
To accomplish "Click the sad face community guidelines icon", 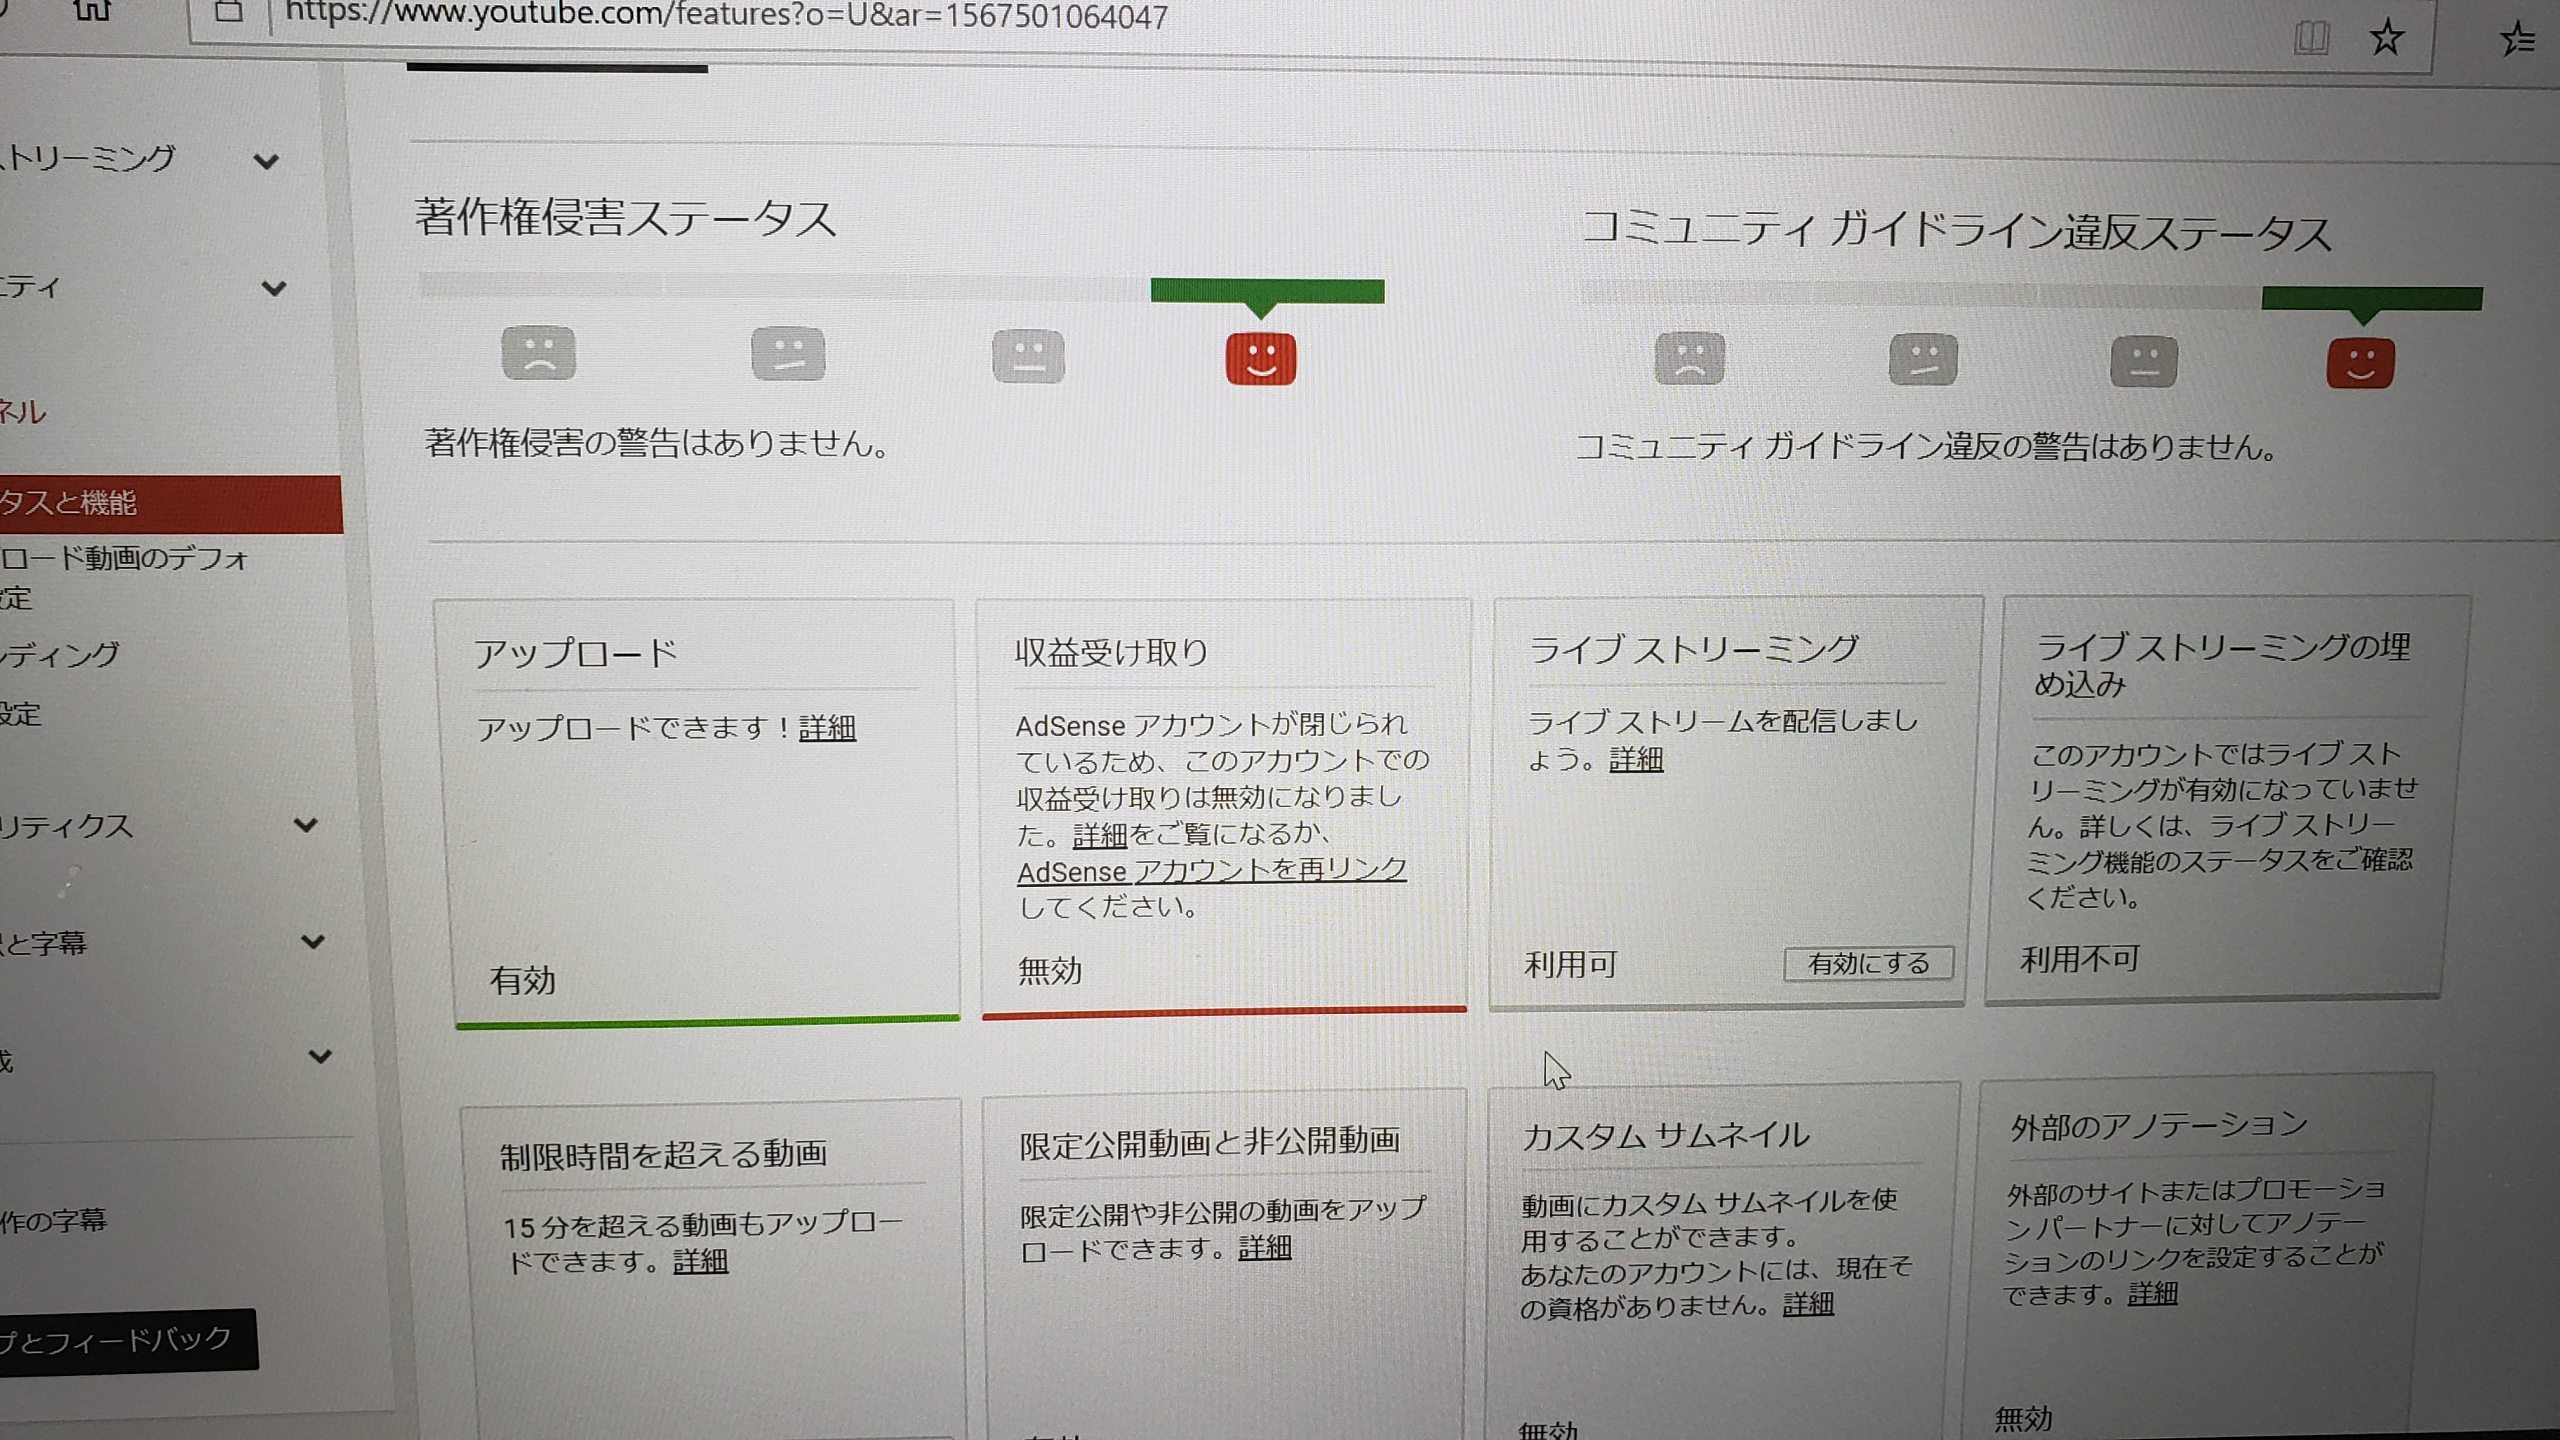I will [1689, 358].
